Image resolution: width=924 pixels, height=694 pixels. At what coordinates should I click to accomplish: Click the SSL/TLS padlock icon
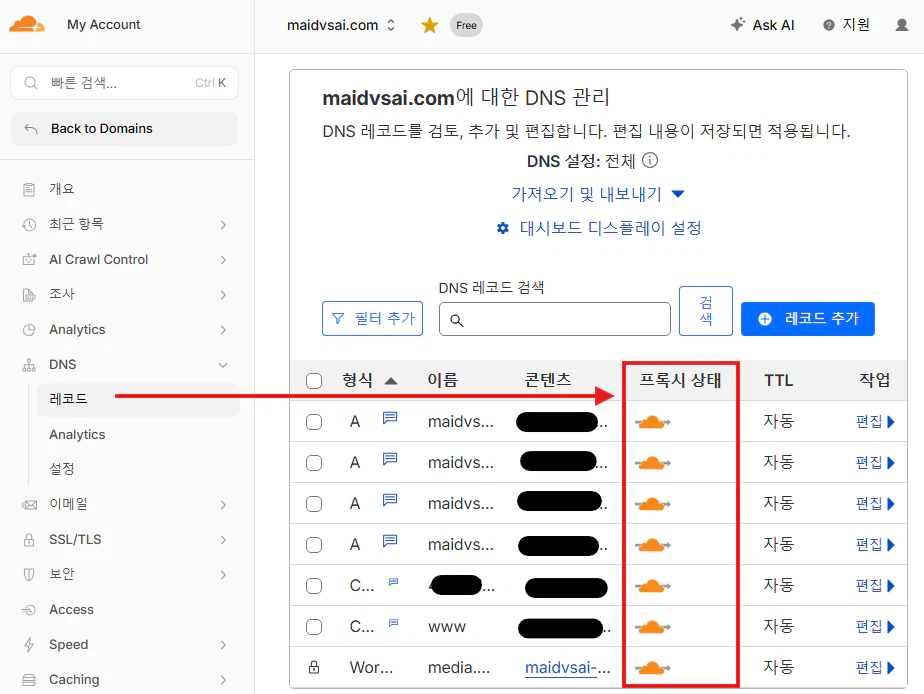(x=29, y=540)
